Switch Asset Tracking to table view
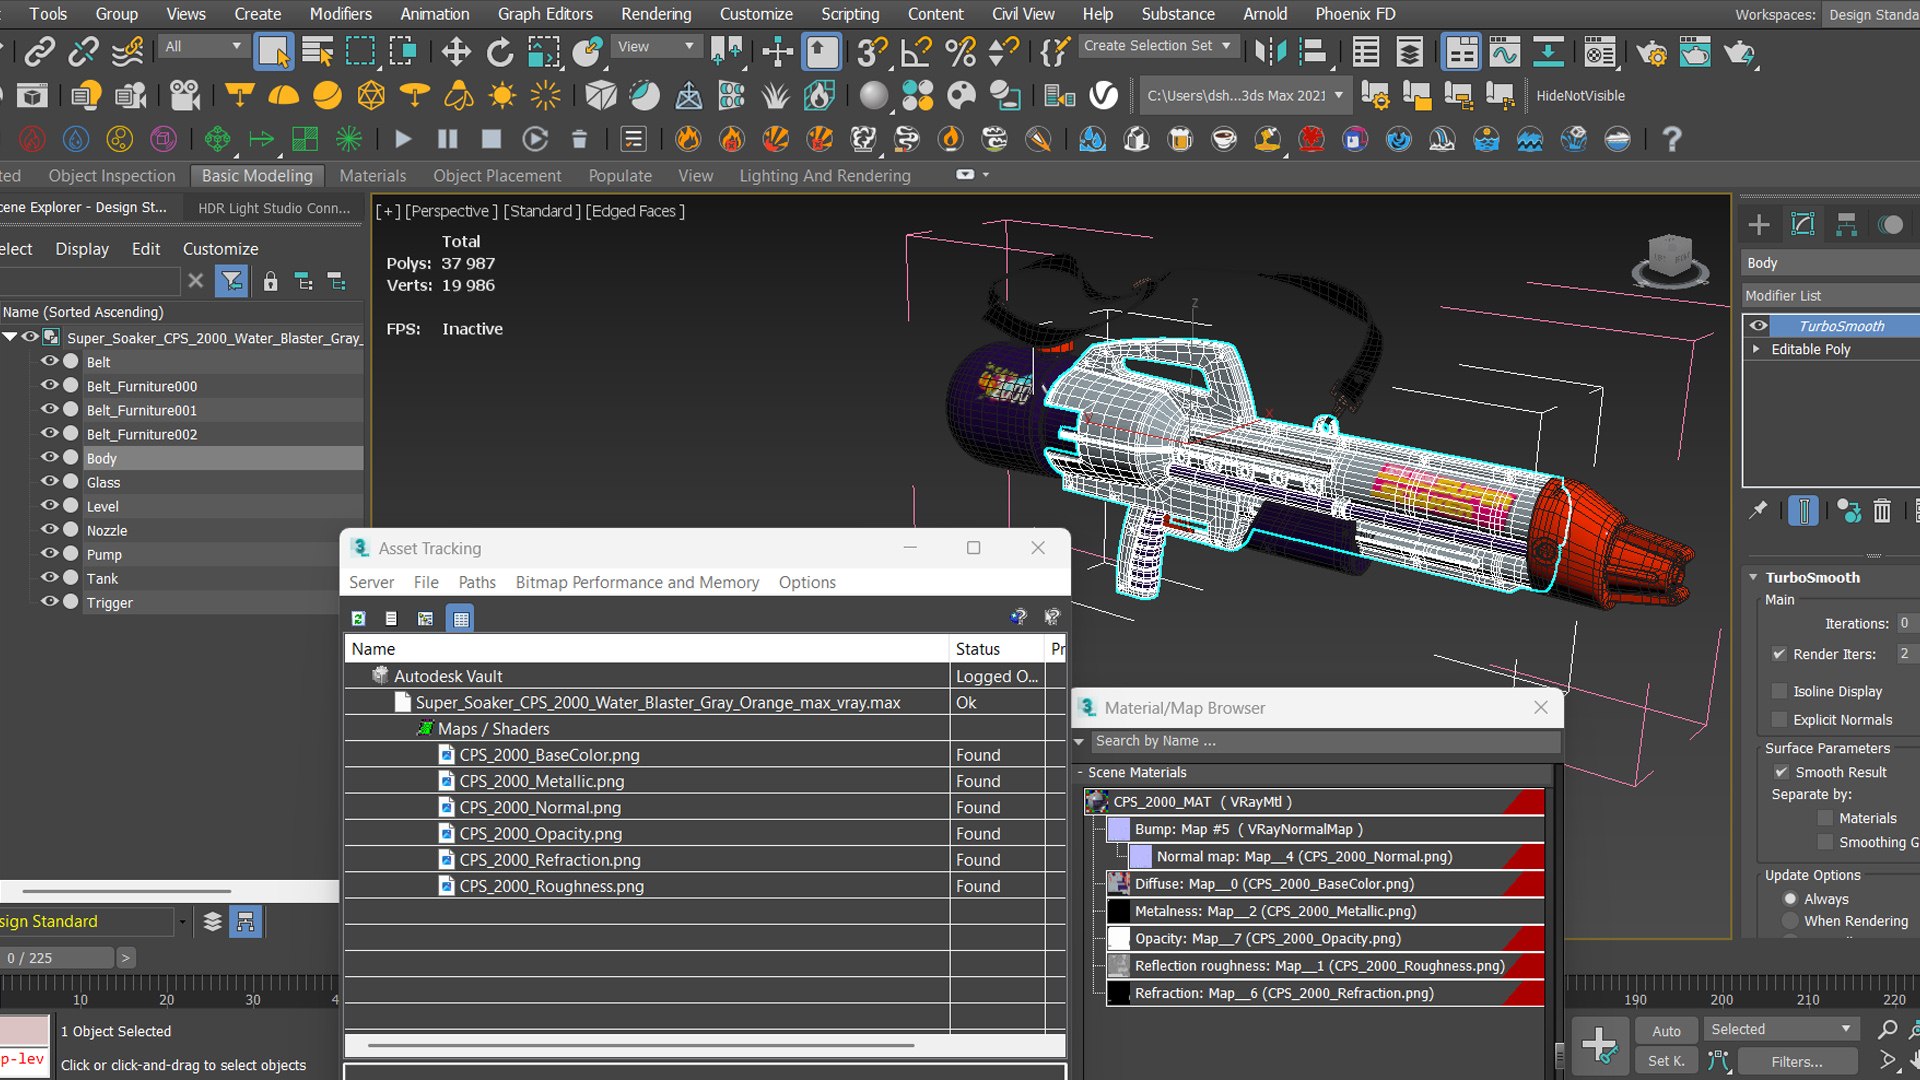Image resolution: width=1920 pixels, height=1080 pixels. click(x=460, y=619)
